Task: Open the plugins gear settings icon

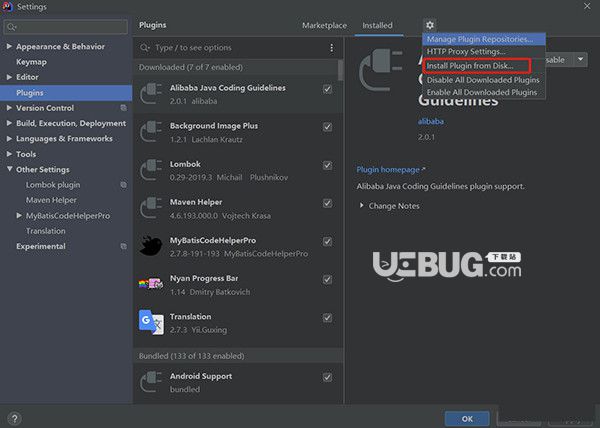Action: pyautogui.click(x=430, y=25)
